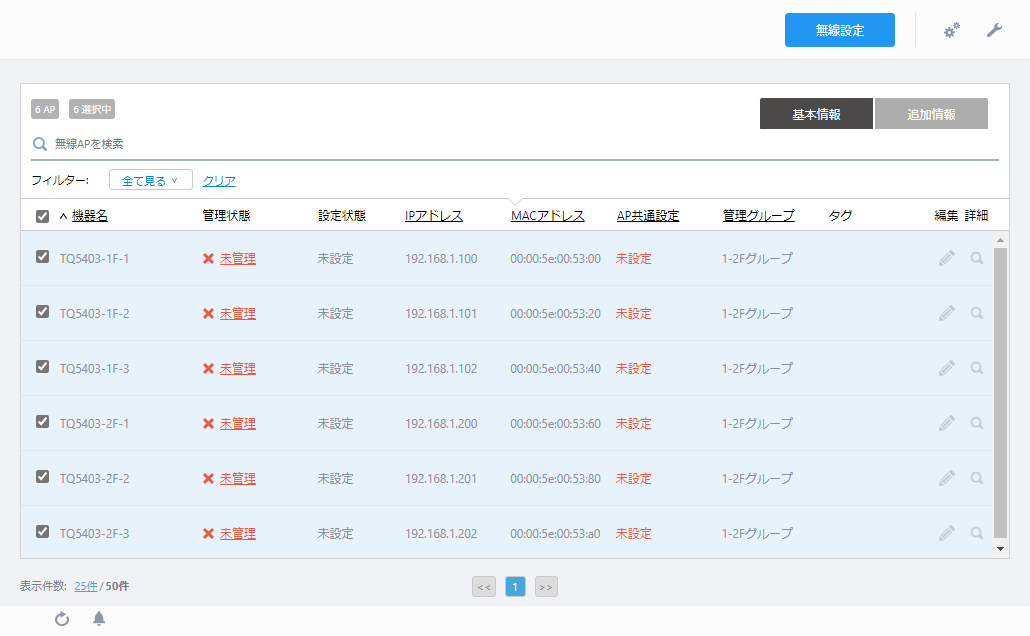Image resolution: width=1030 pixels, height=636 pixels.
Task: View details of TQ5403-2F-3 magnifier
Action: pos(977,533)
